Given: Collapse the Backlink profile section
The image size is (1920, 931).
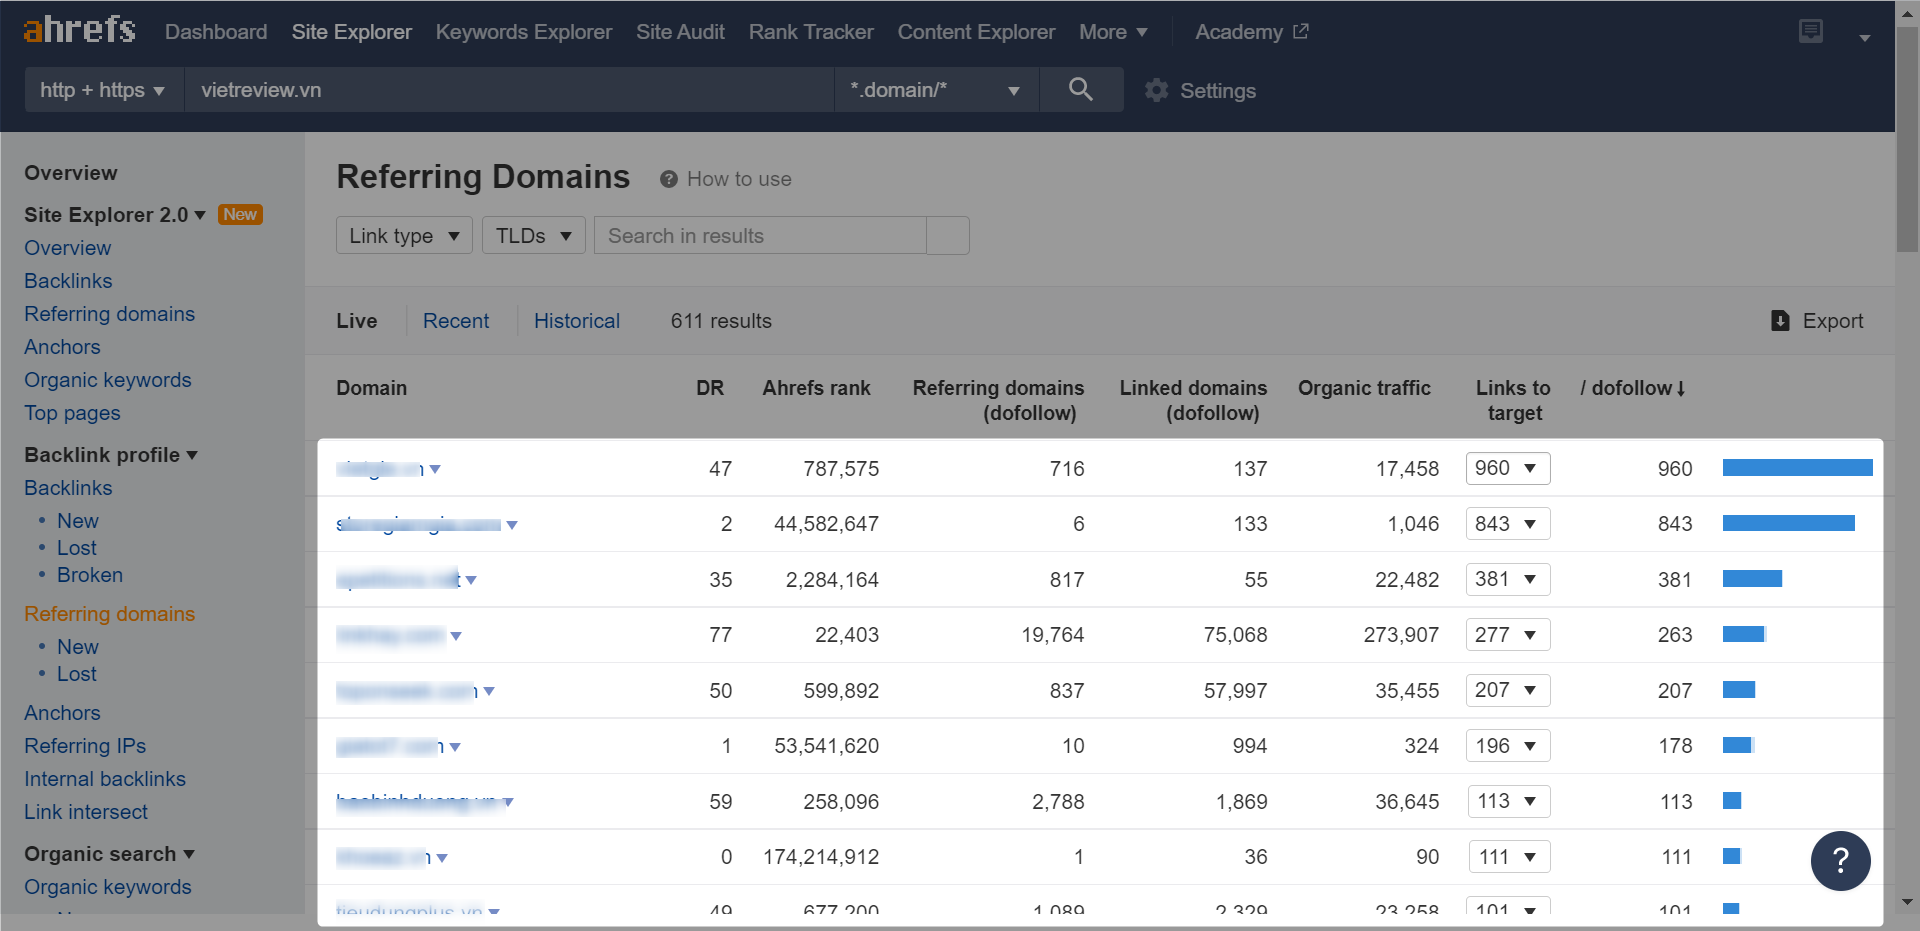Looking at the screenshot, I should point(111,455).
